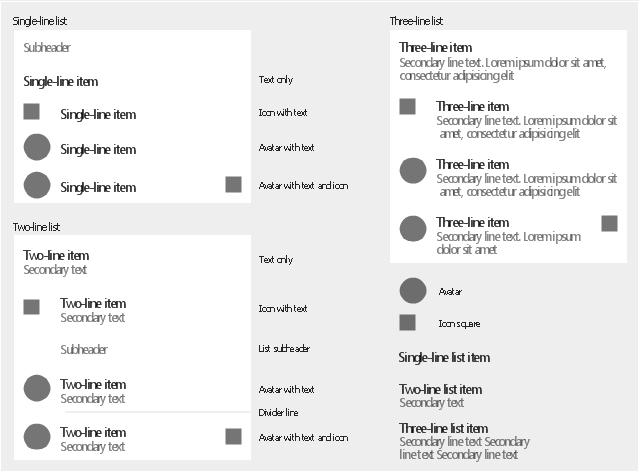Select the text-only Single-line item
640x472 pixels.
click(x=61, y=81)
